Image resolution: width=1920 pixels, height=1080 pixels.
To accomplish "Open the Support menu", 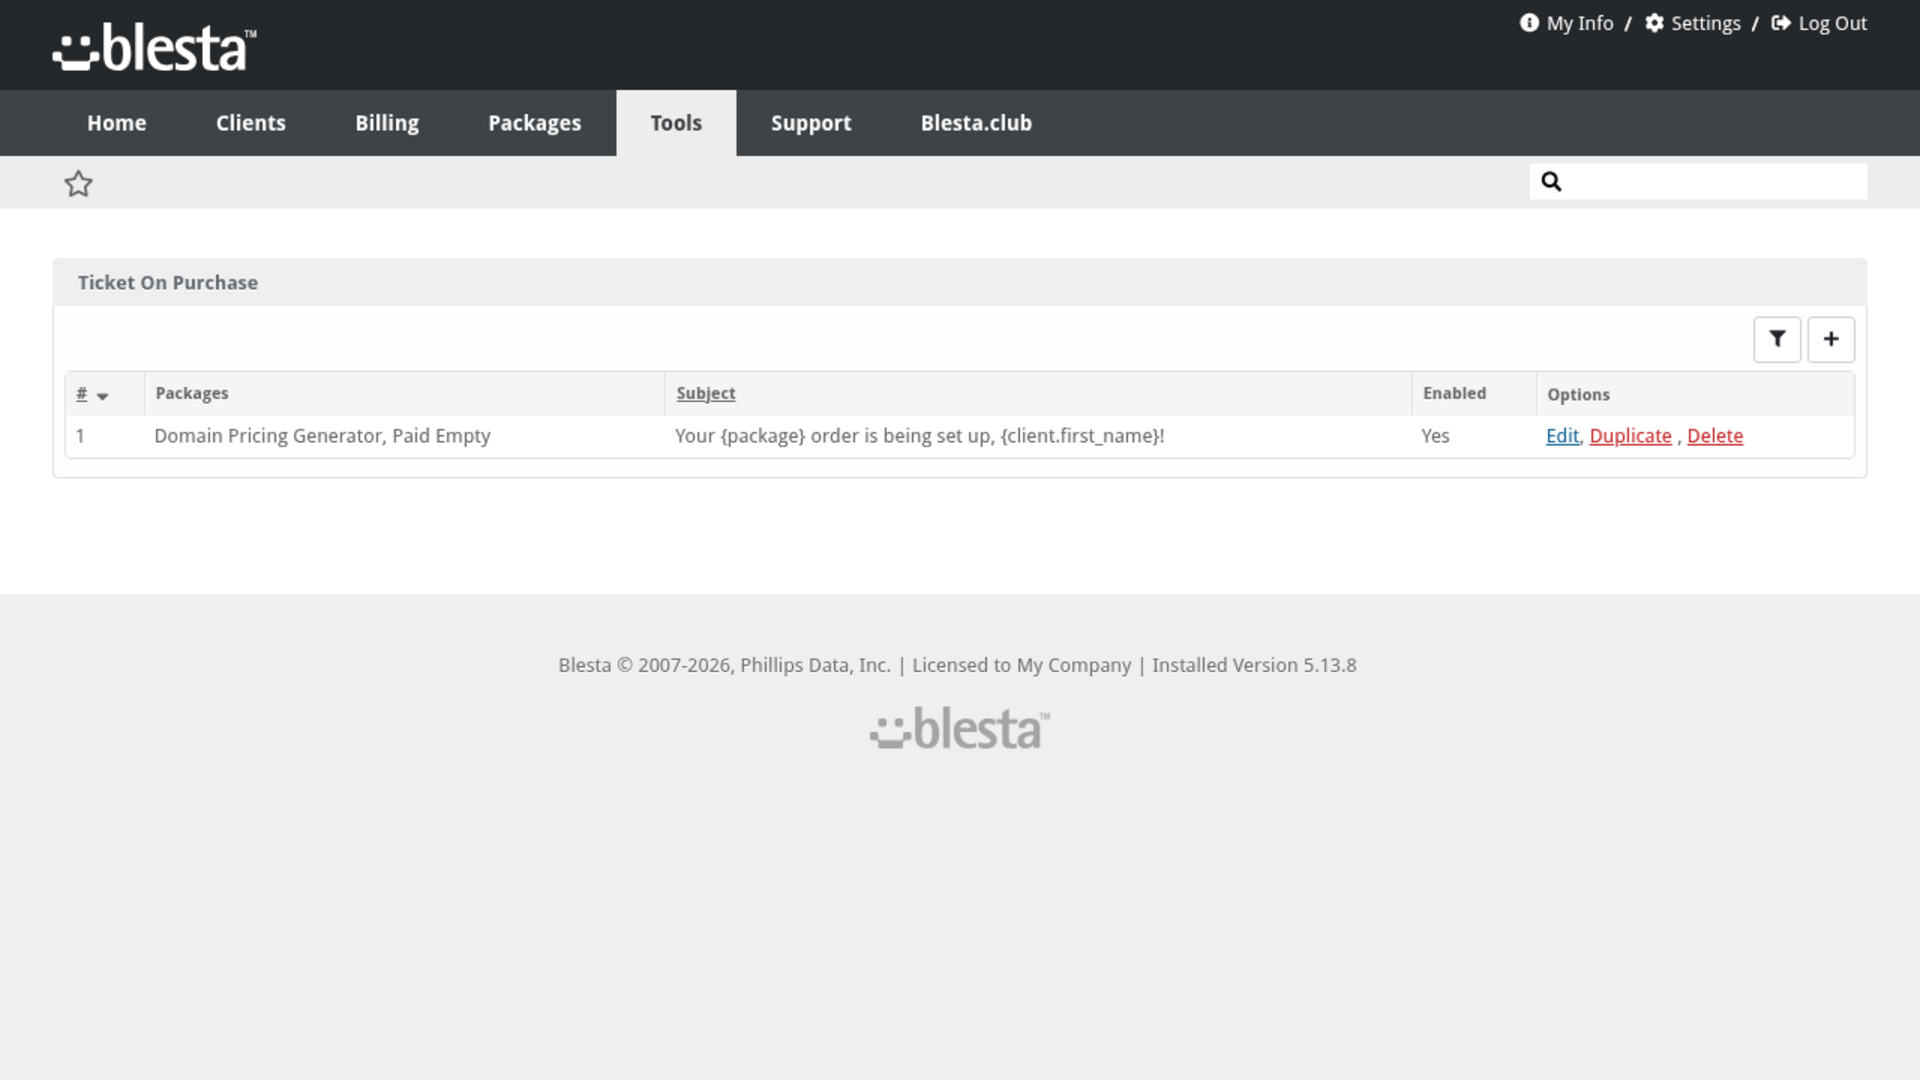I will (x=811, y=123).
